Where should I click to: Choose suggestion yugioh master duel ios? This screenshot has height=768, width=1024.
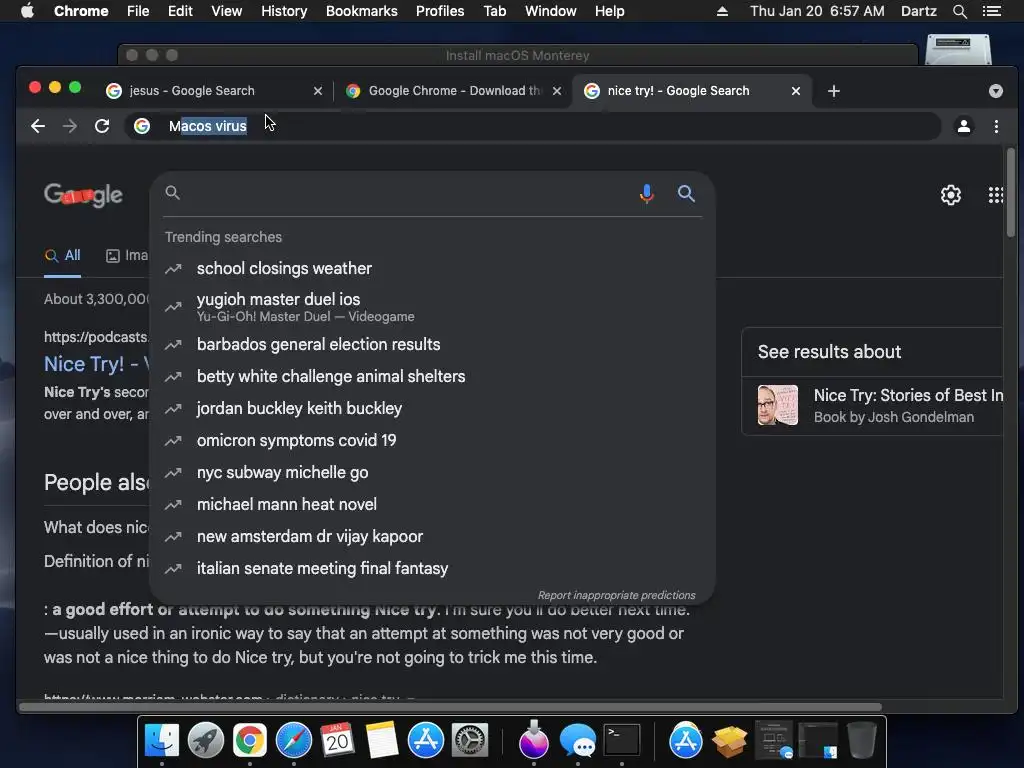(x=432, y=306)
